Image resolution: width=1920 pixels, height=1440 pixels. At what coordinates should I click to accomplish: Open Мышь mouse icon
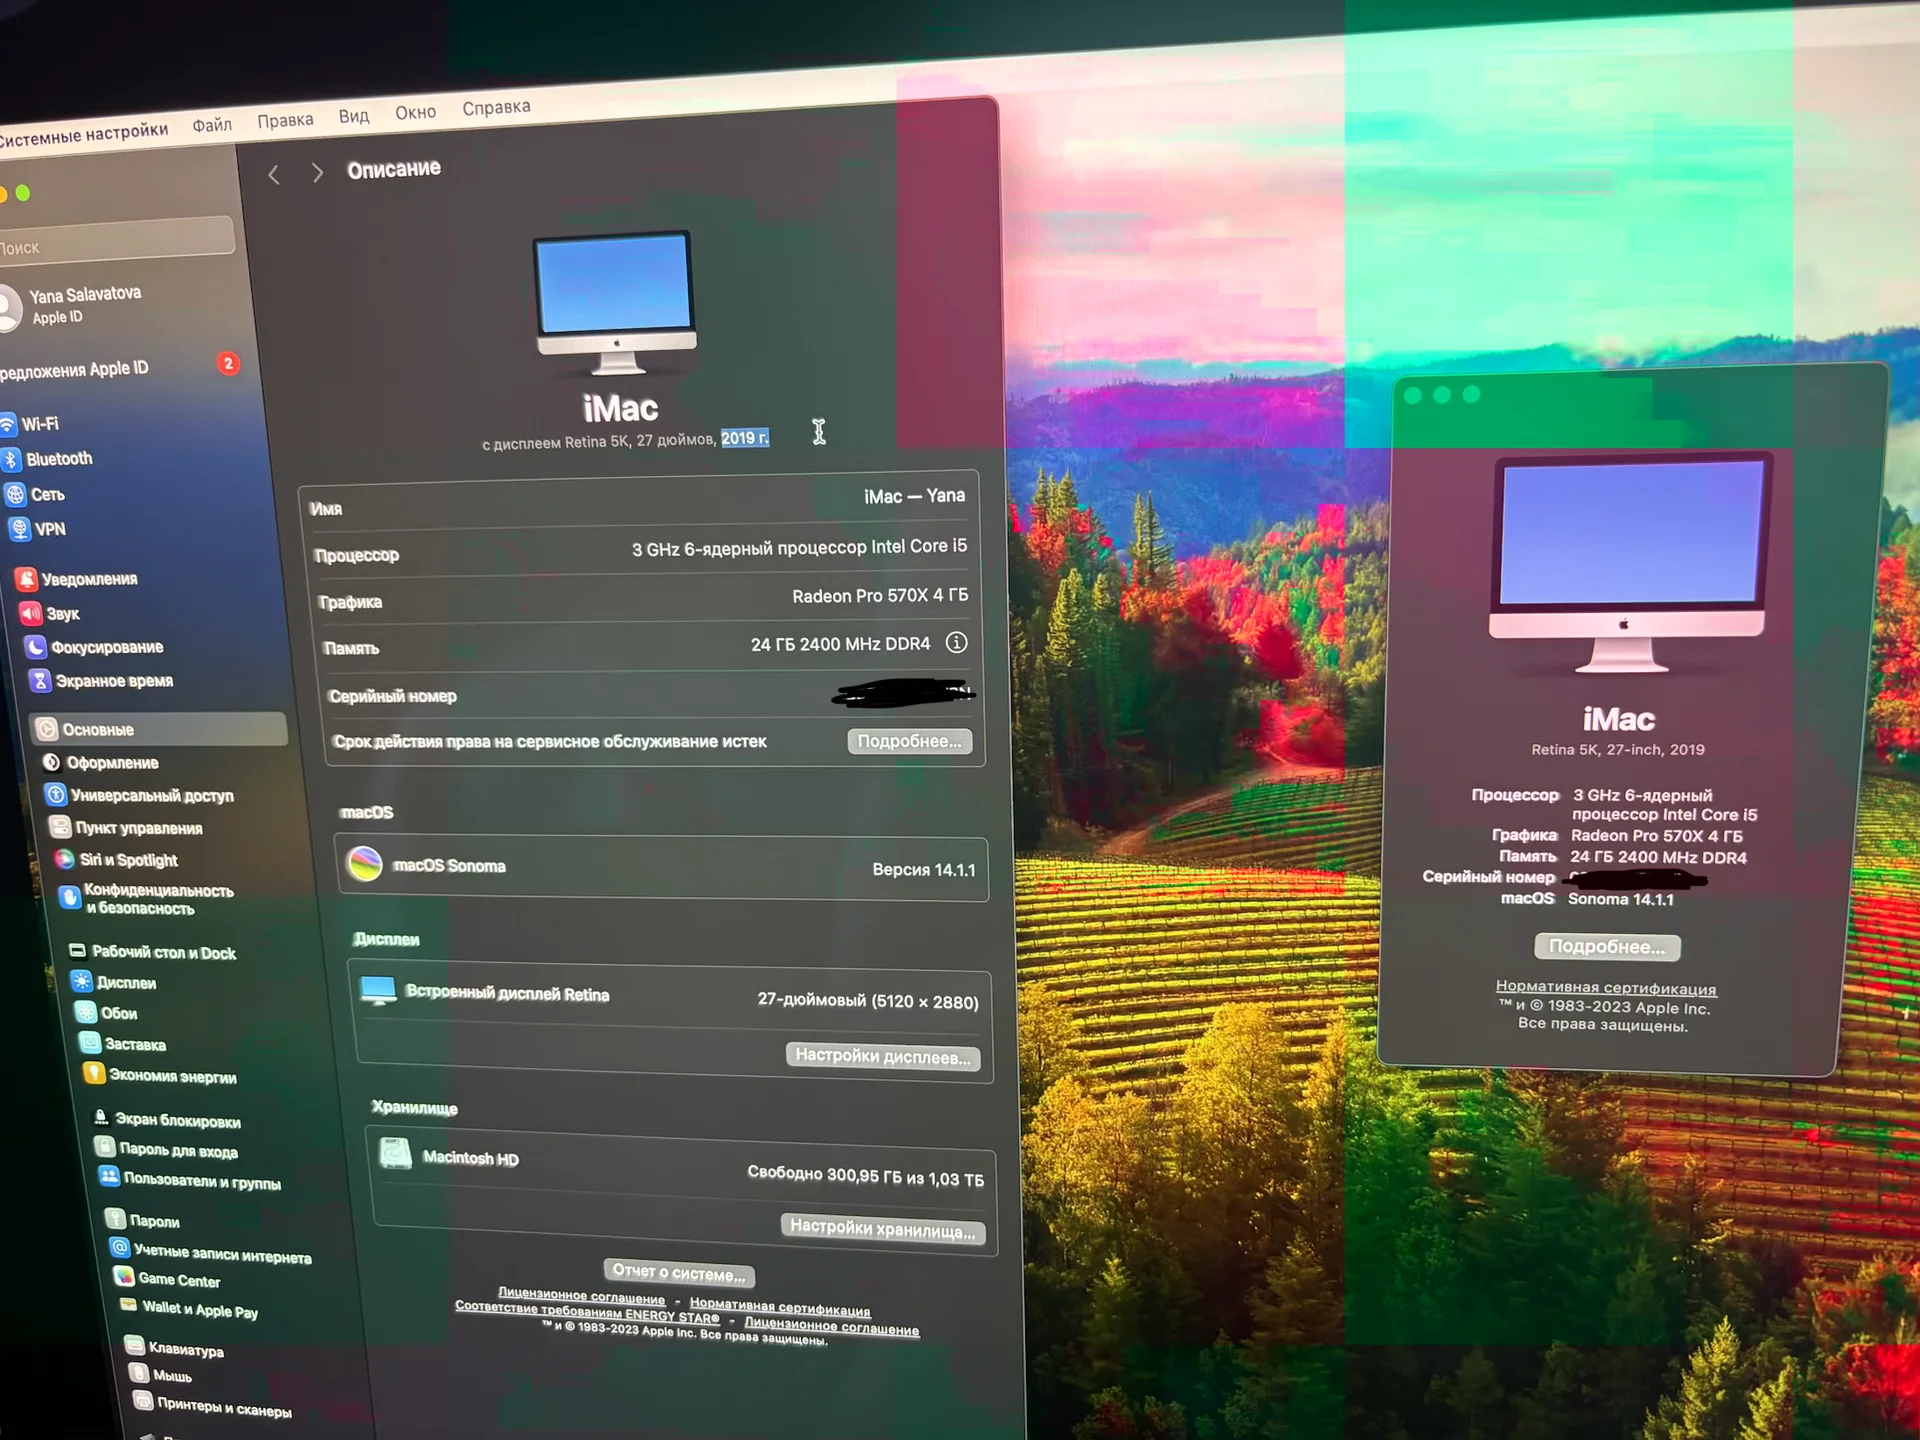point(139,1373)
